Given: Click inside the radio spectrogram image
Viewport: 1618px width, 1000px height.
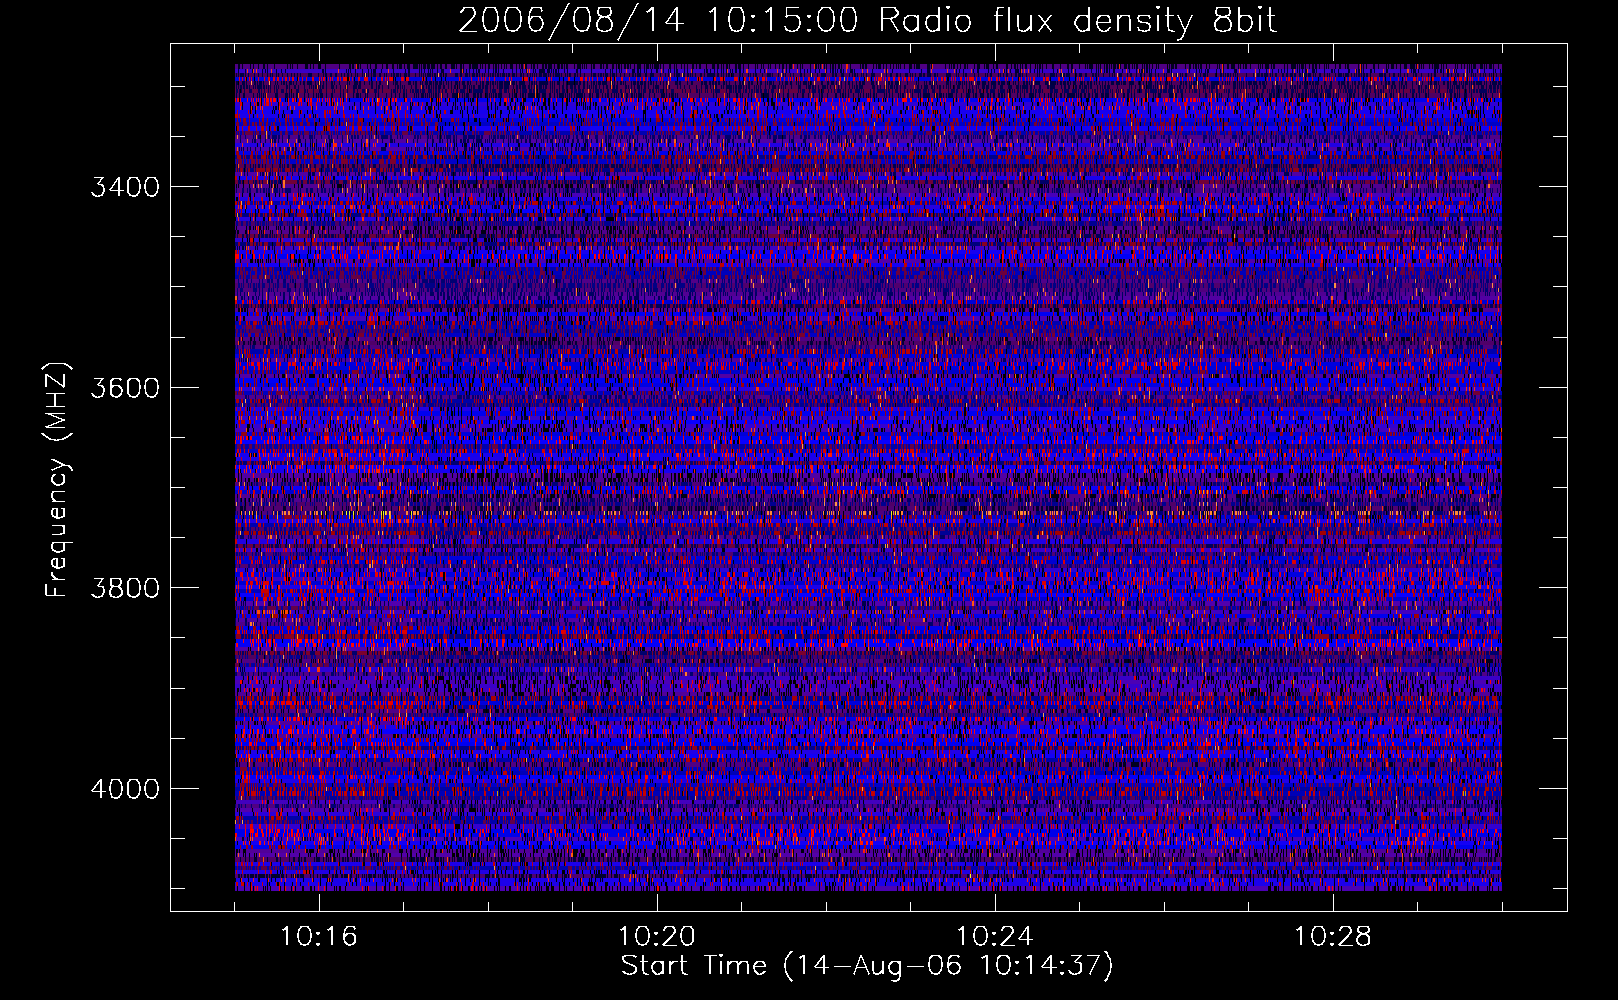Looking at the screenshot, I should [868, 477].
